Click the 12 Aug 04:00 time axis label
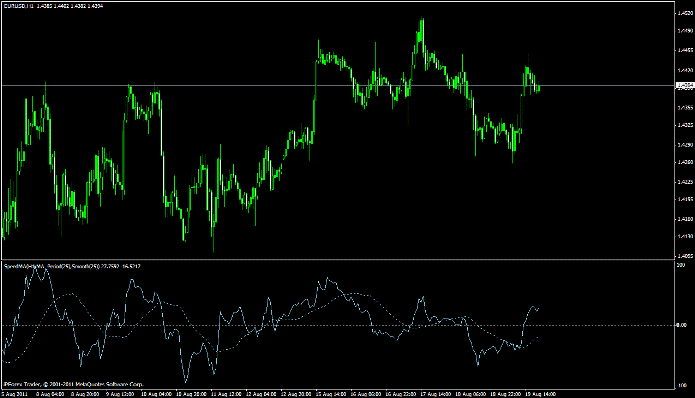This screenshot has height=398, width=695. 261,394
